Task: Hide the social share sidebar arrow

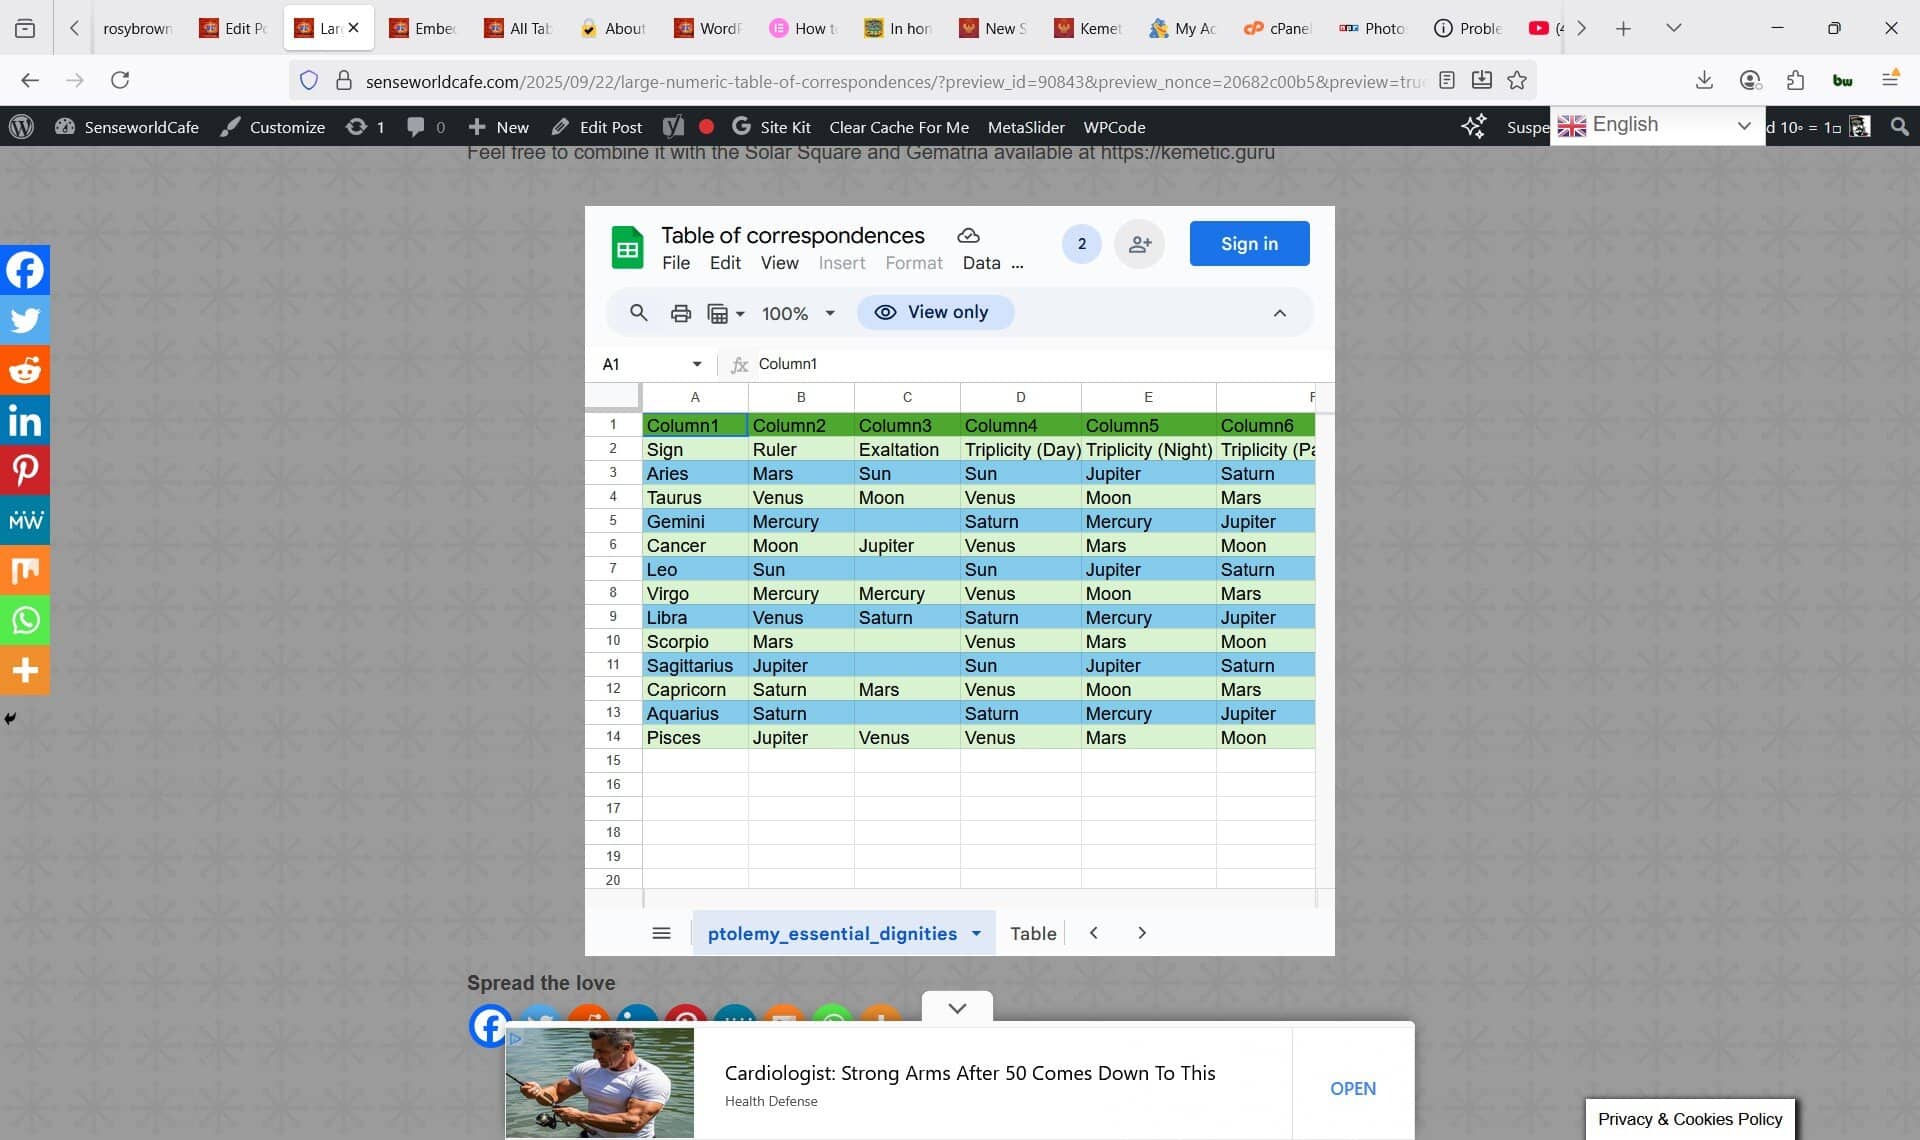Action: [x=10, y=718]
